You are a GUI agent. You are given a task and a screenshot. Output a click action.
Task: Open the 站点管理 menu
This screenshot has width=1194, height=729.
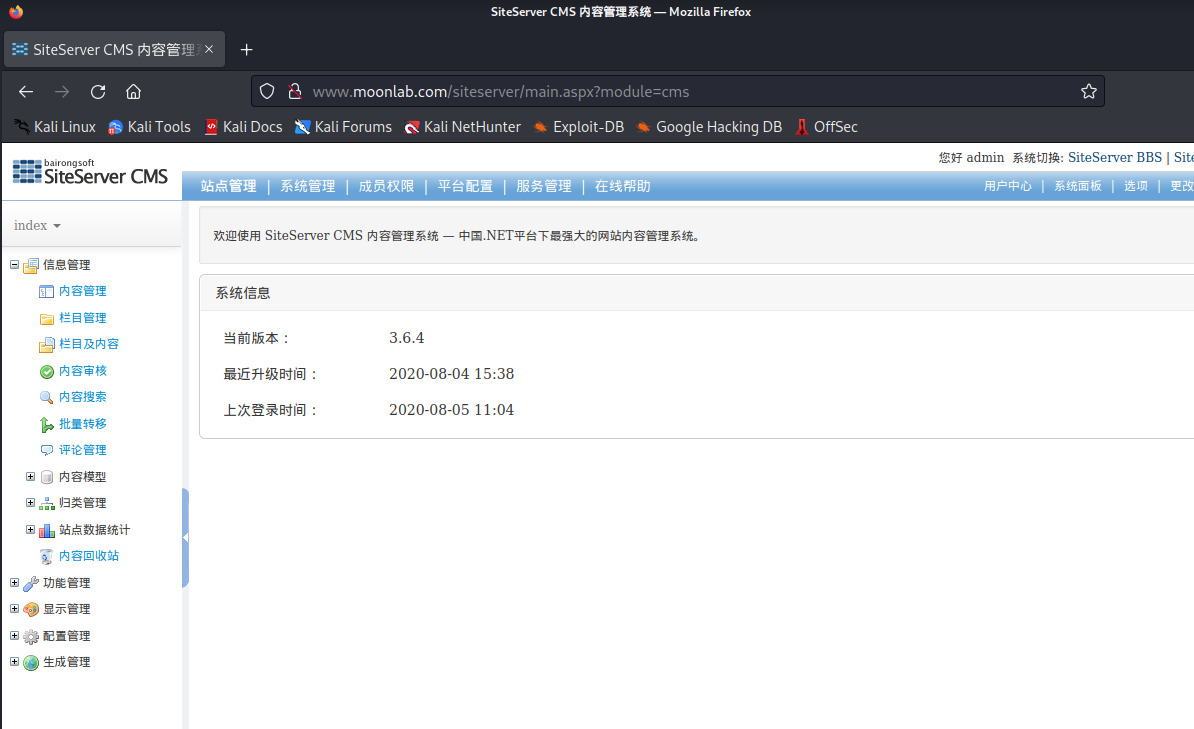[x=228, y=187]
